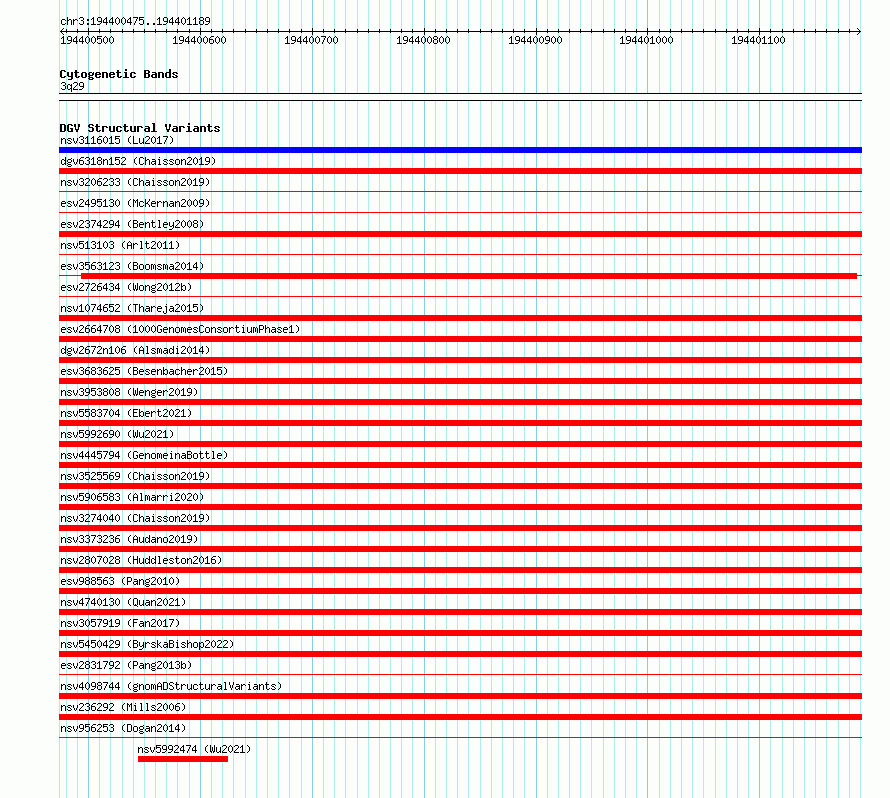The width and height of the screenshot is (890, 798).
Task: Select nsv4740130 (Quan2021) entry
Action: [x=123, y=602]
